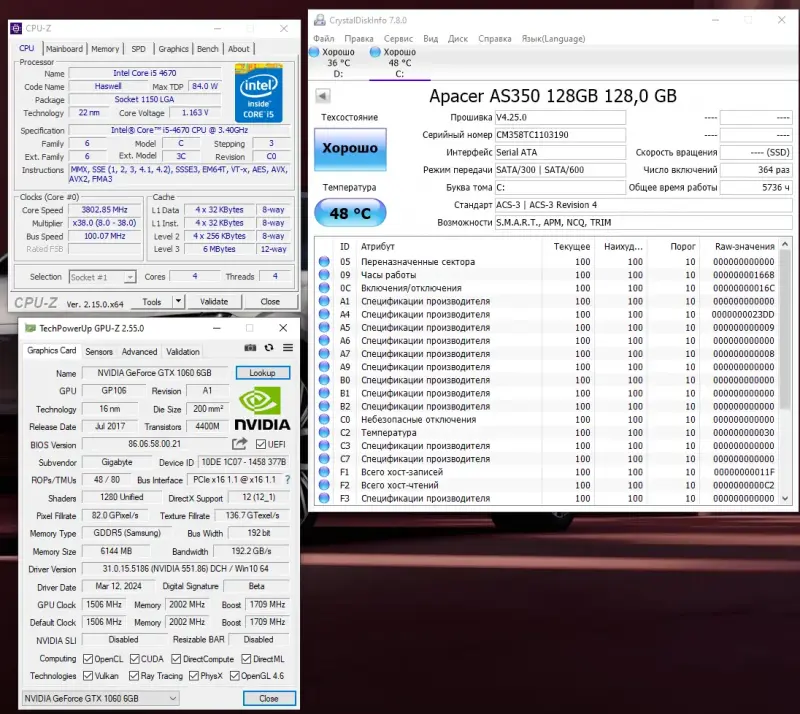Toggle the DirectCompute checkbox
This screenshot has height=714, width=800.
coord(176,659)
